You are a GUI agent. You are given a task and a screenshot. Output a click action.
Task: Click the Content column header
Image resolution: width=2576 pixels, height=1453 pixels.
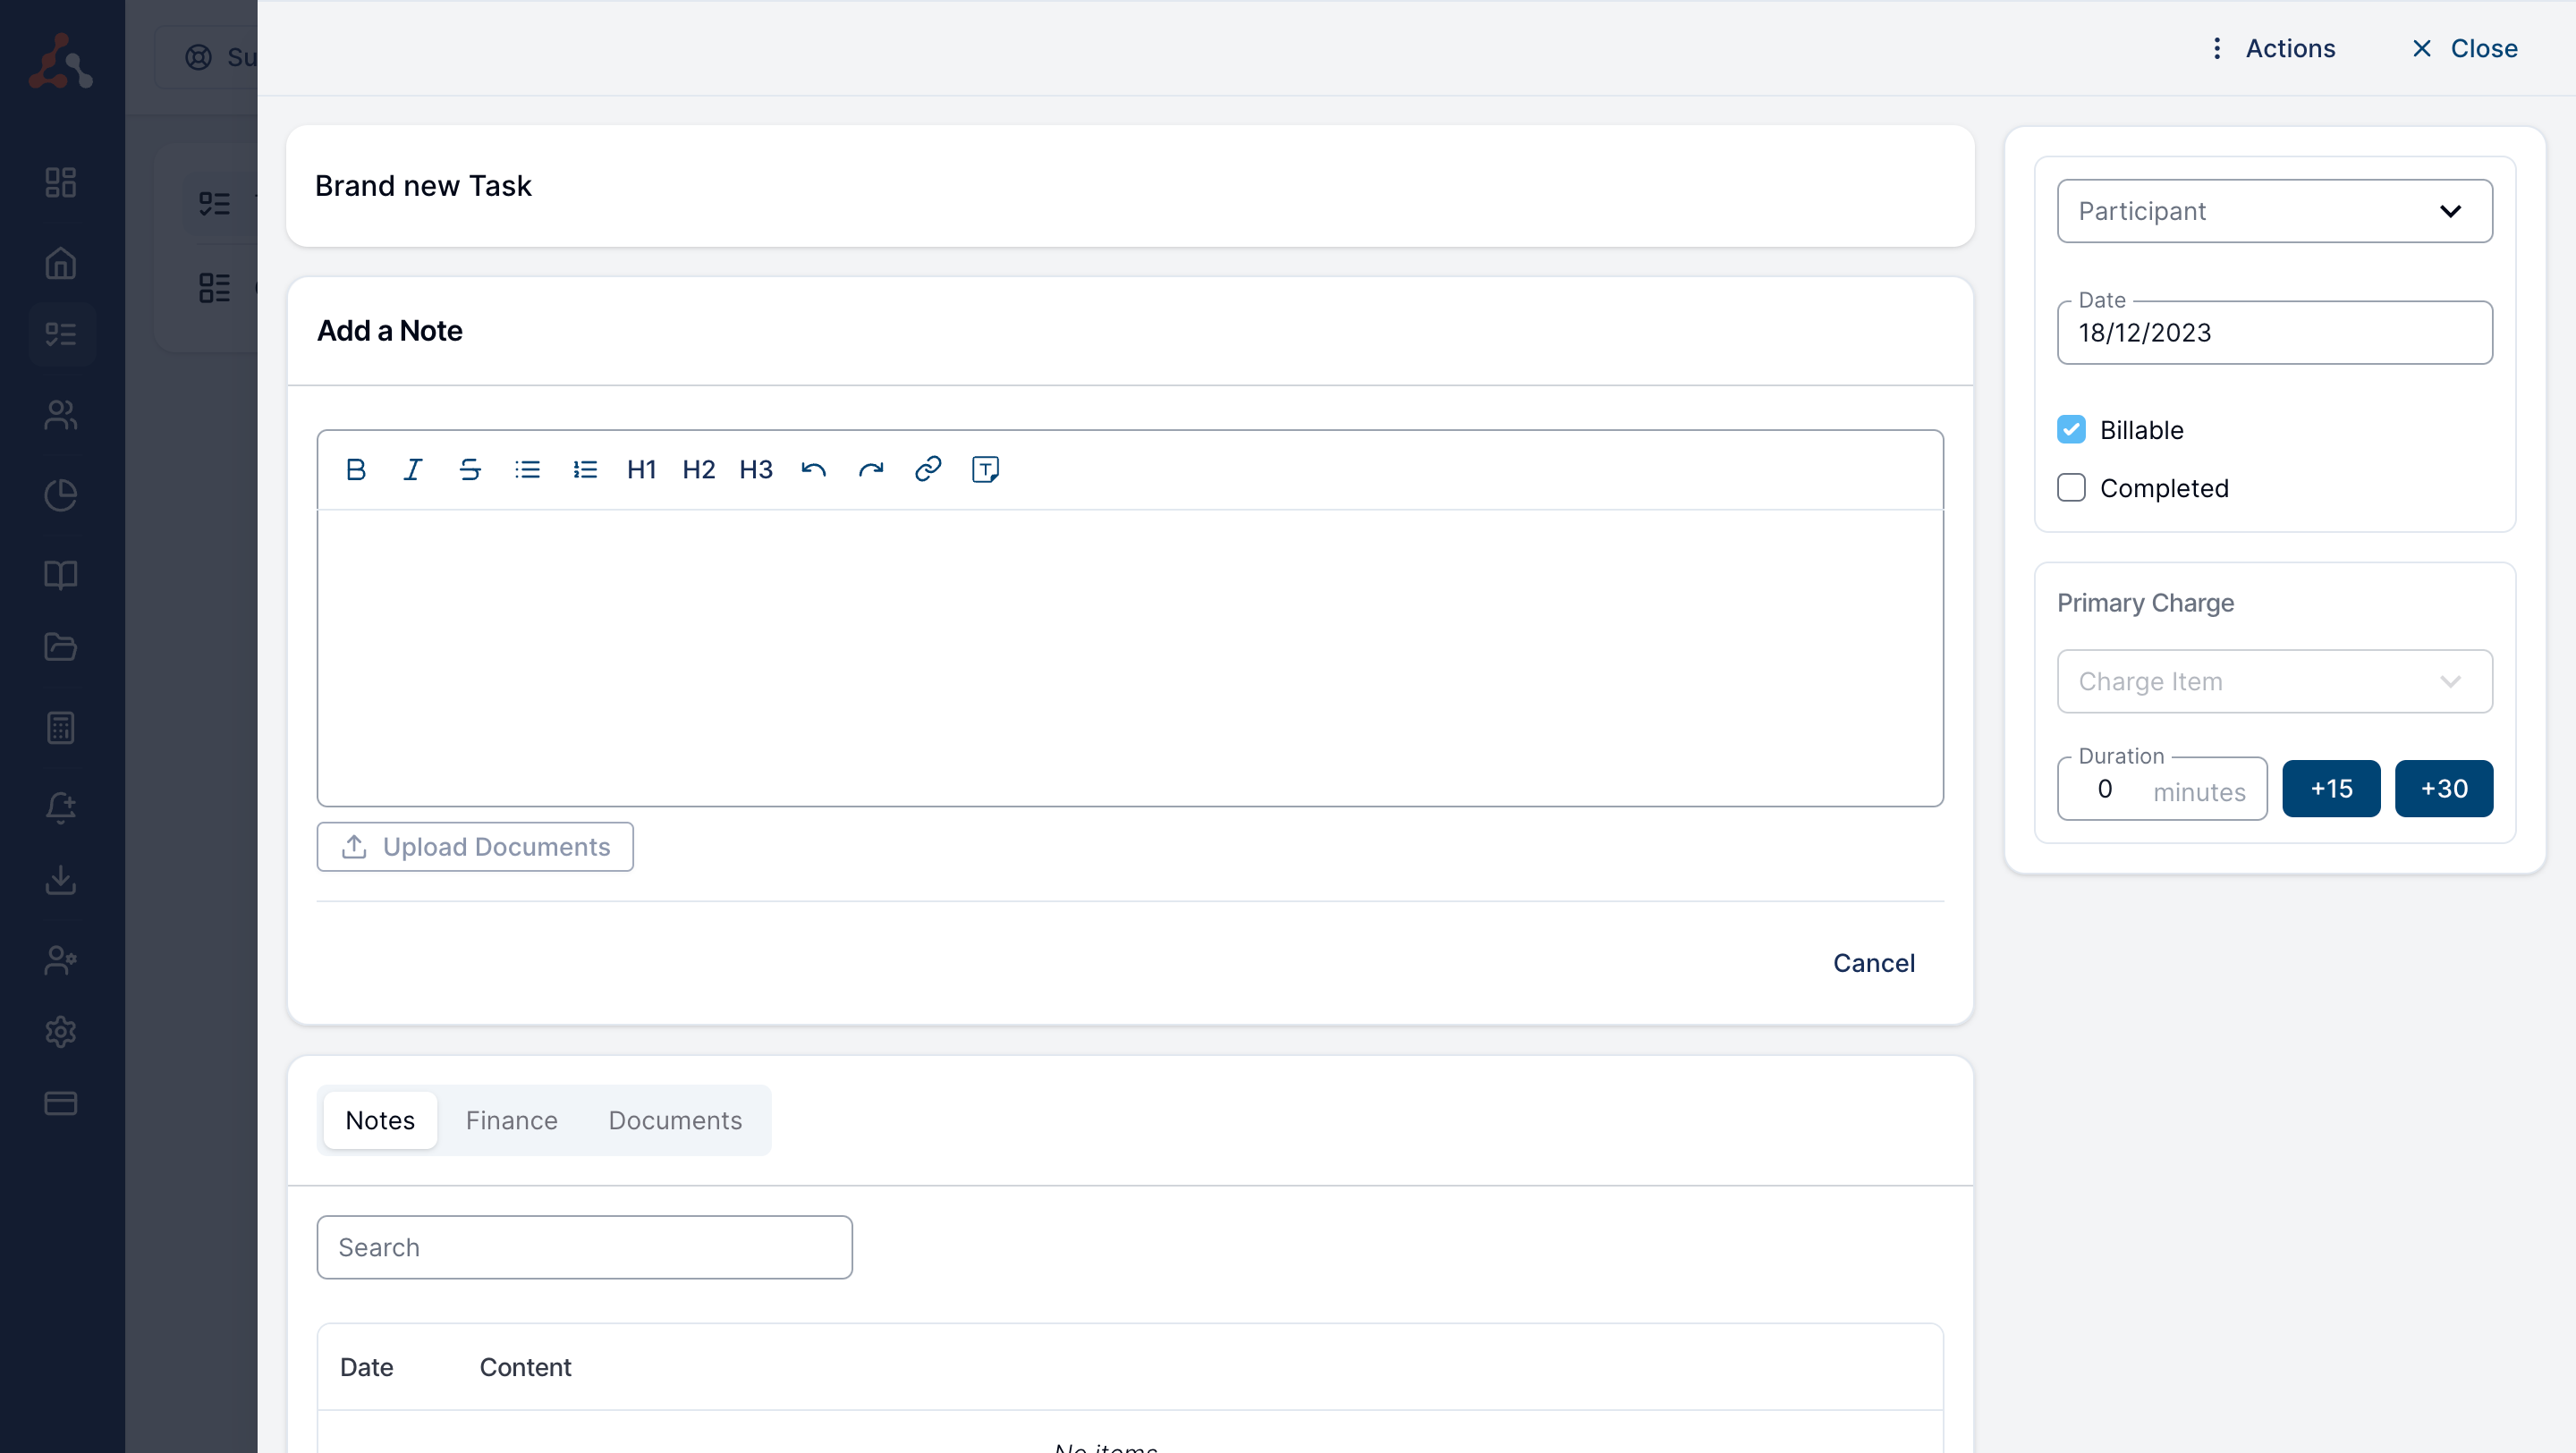(x=525, y=1367)
